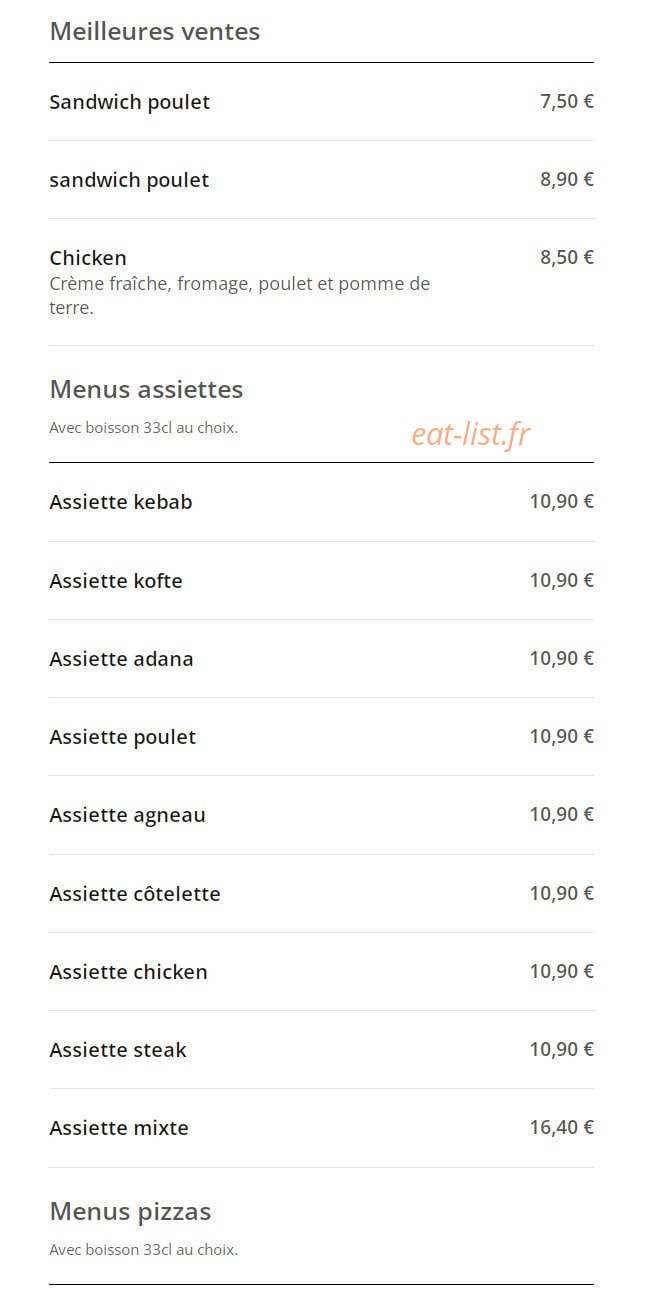The height and width of the screenshot is (1295, 654).
Task: Click the 8,50 € price beside Chicken
Action: point(567,257)
